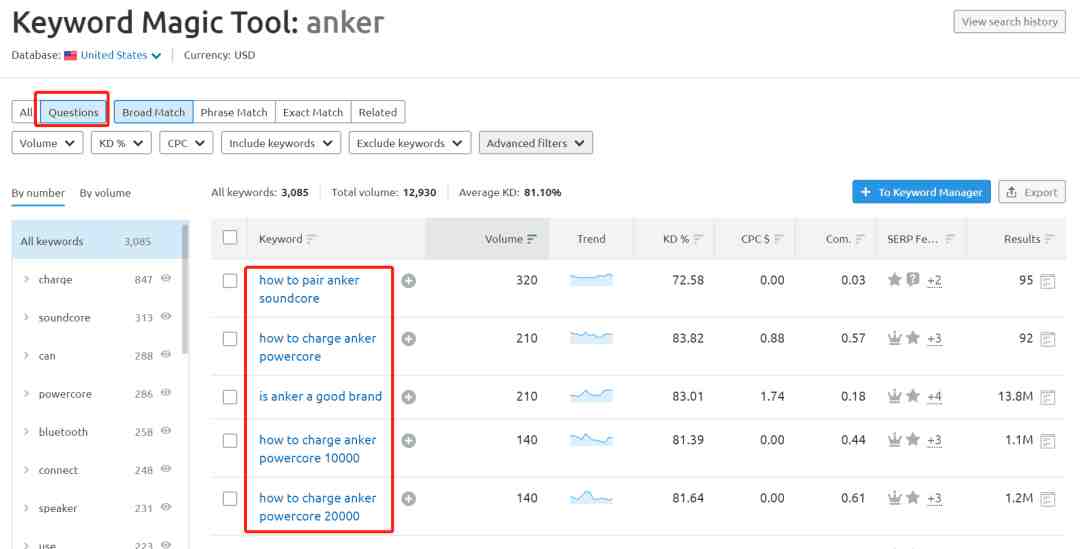
Task: Select 'All keywords' group in sidebar
Action: point(96,241)
